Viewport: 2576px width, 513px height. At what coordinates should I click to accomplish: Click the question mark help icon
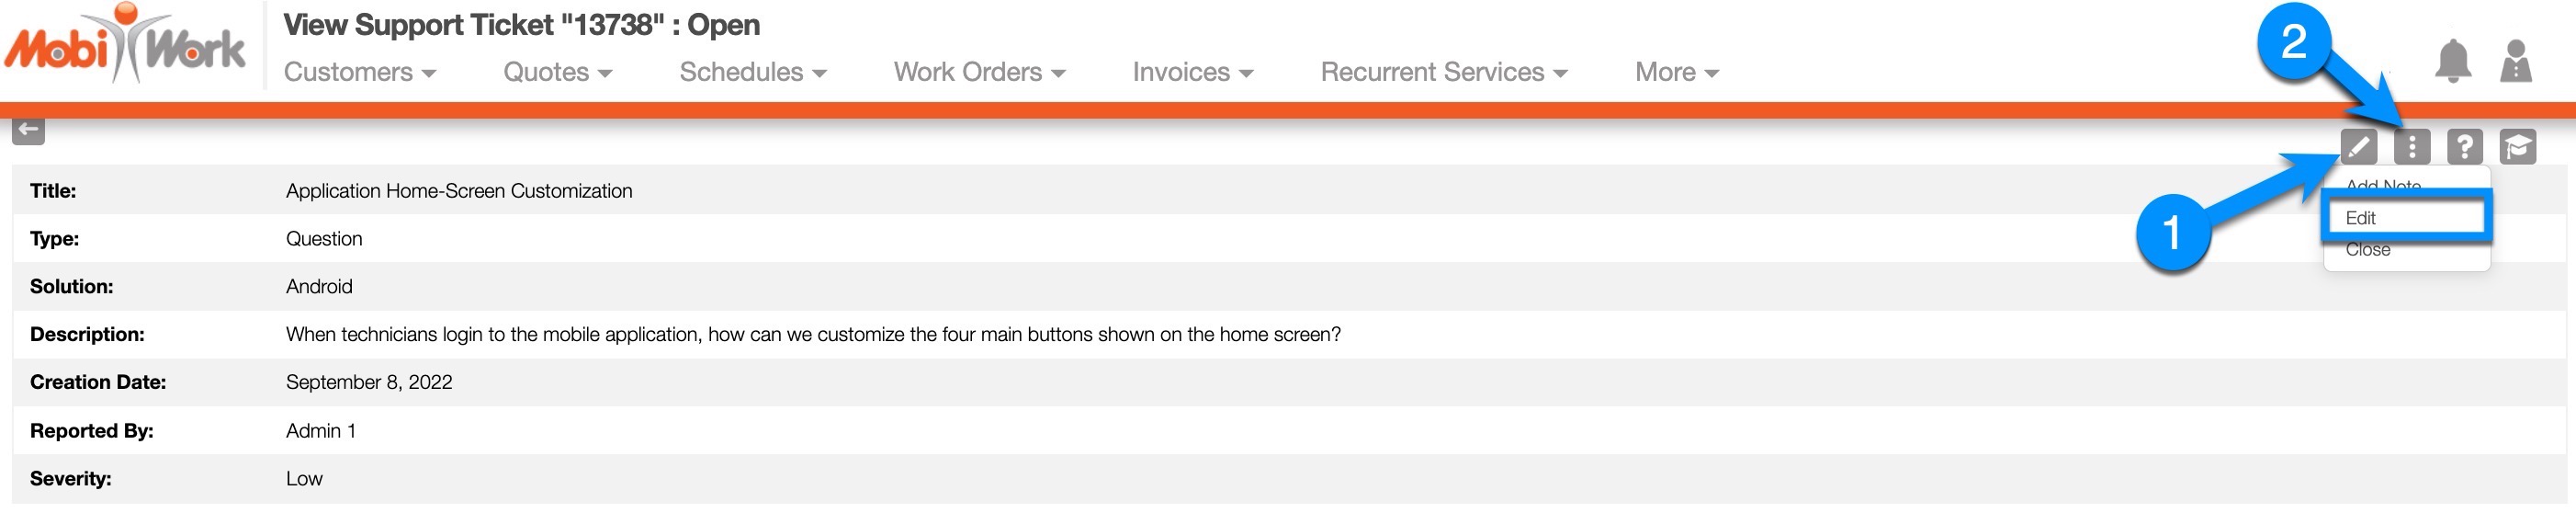(x=2465, y=147)
